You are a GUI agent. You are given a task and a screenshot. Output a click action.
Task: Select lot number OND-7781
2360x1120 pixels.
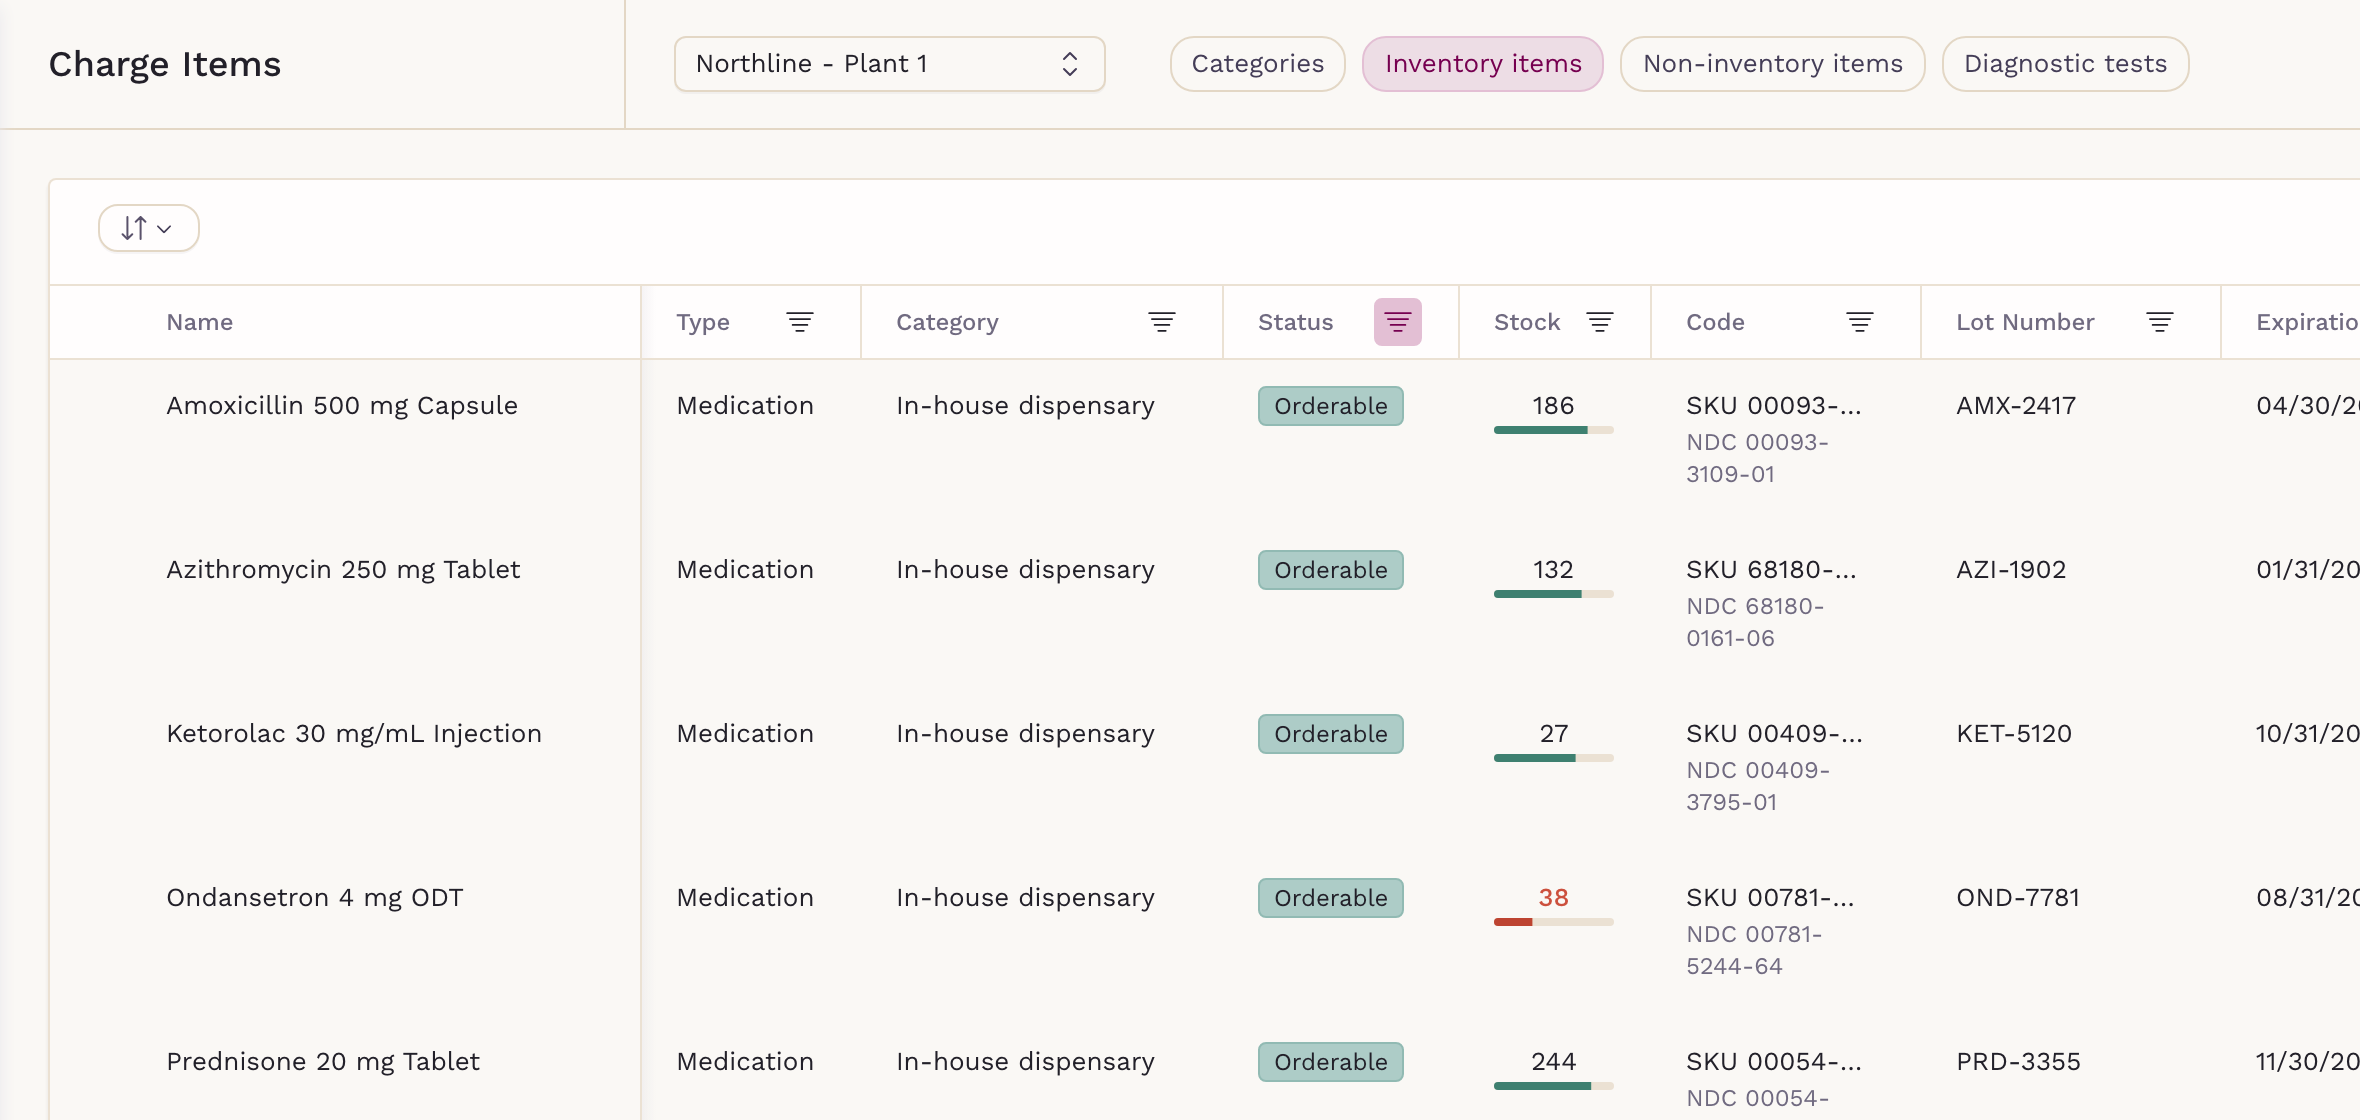point(2018,898)
